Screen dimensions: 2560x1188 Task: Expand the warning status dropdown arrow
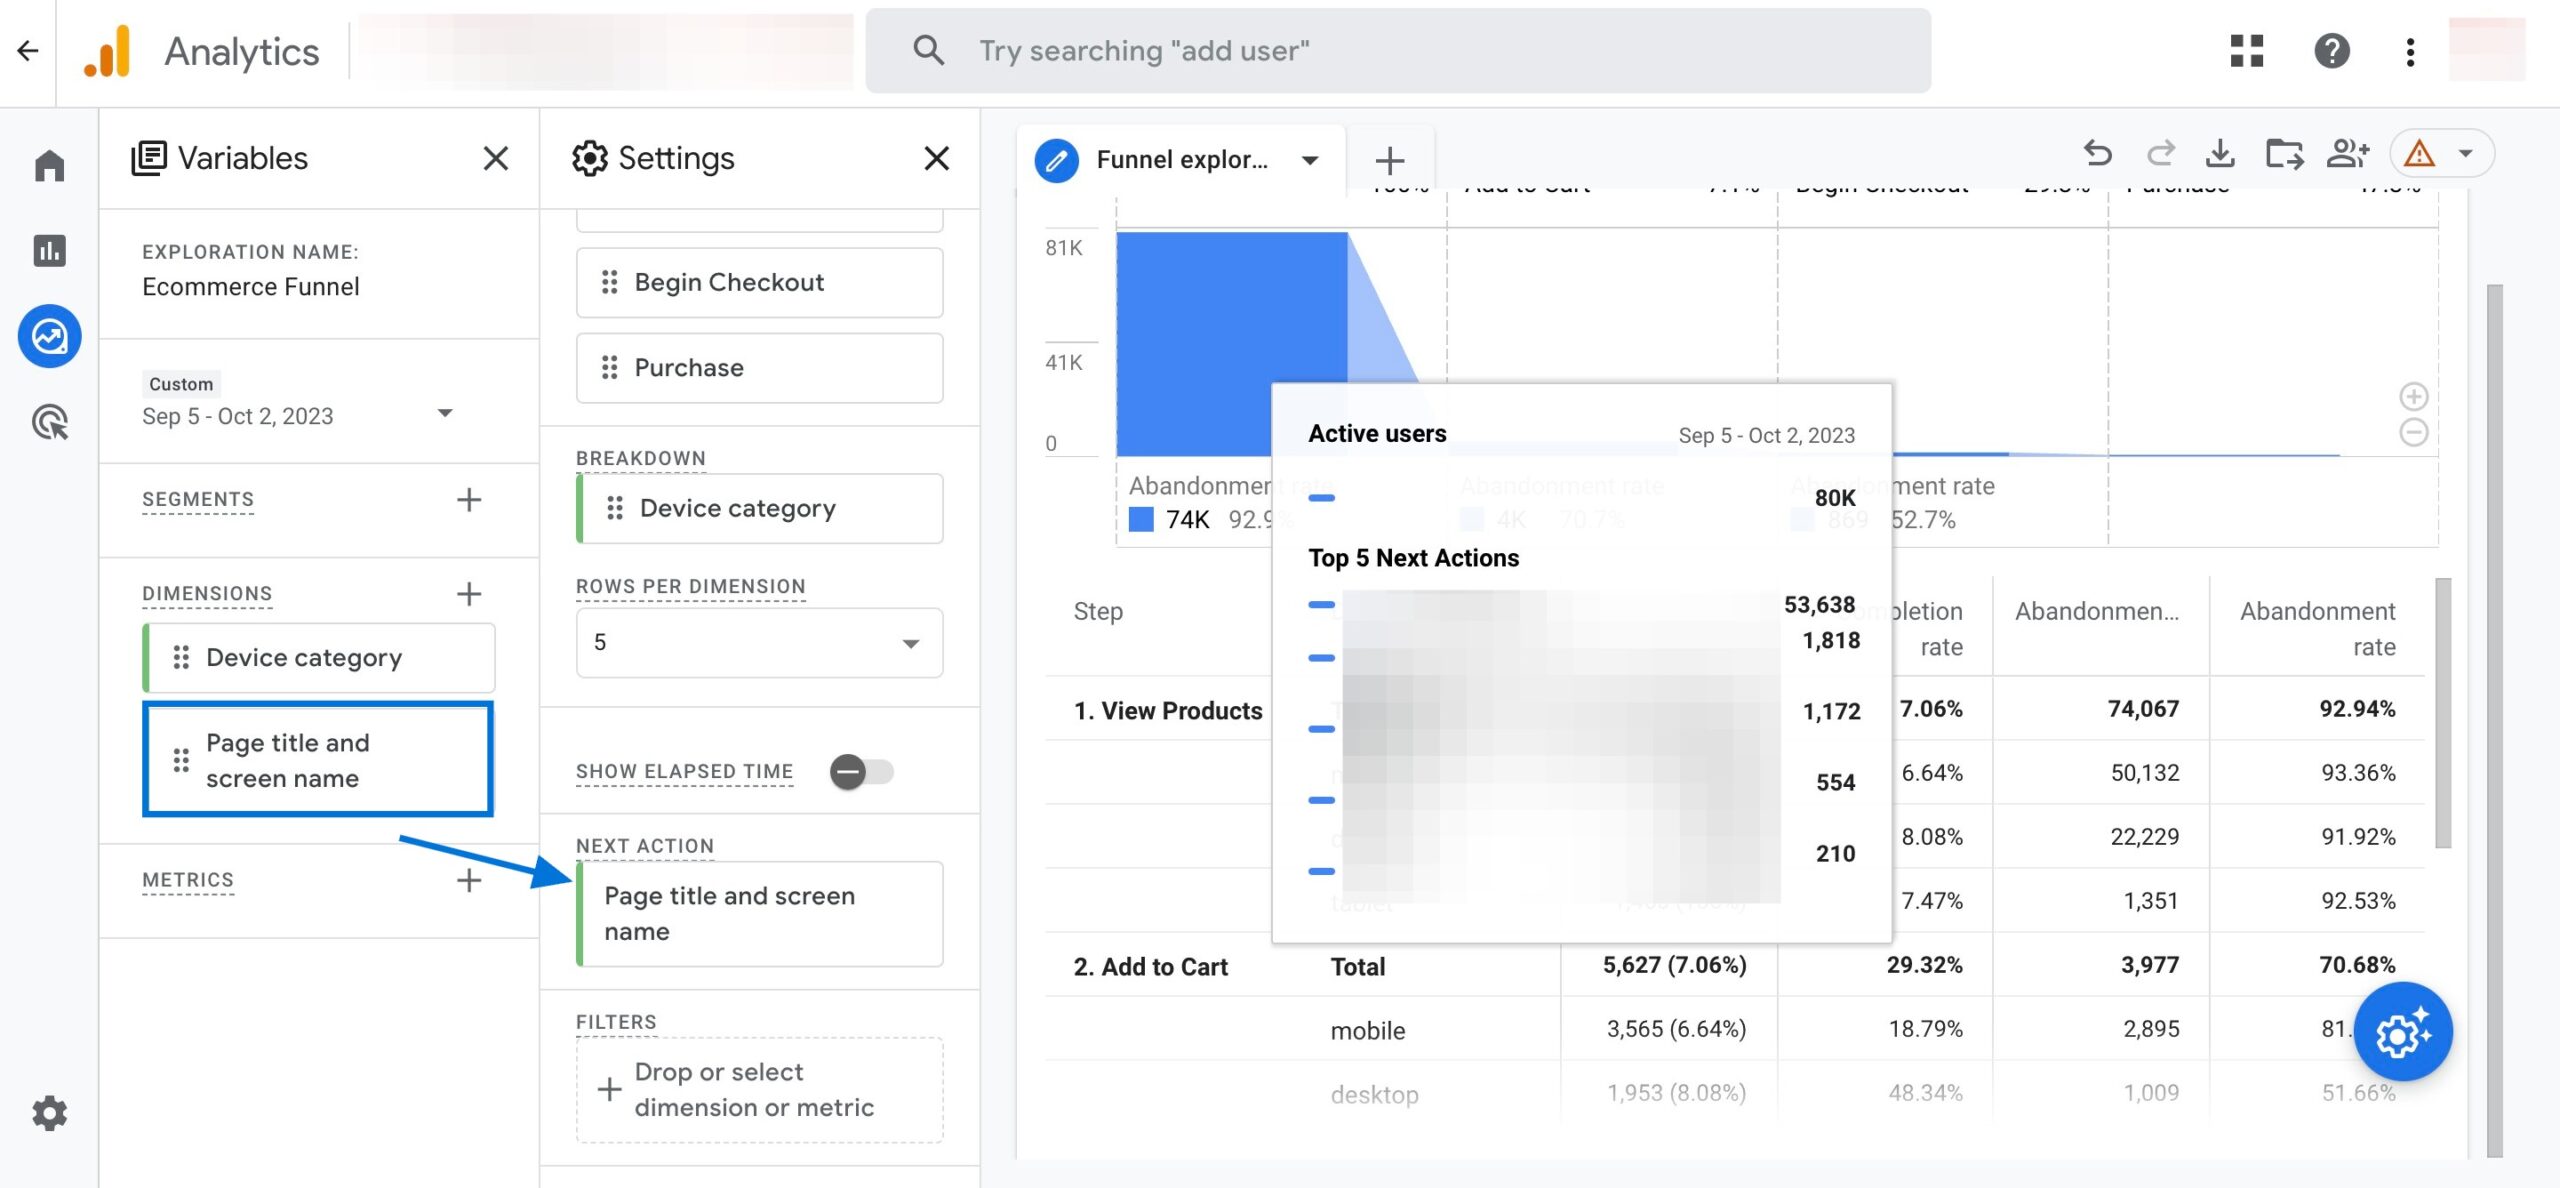(2466, 154)
